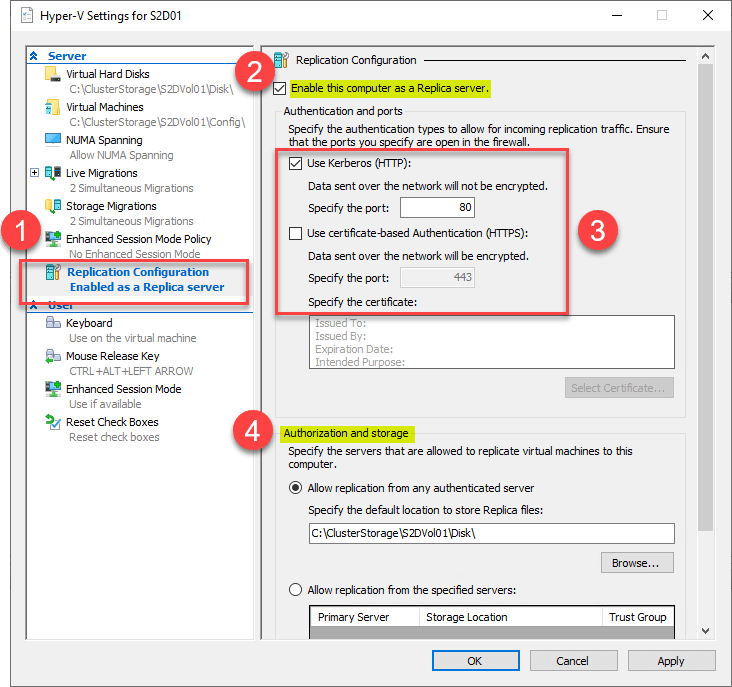Viewport: 732px width, 687px height.
Task: Enable certificate-based Authentication (HTTPS) checkbox
Action: click(x=295, y=233)
